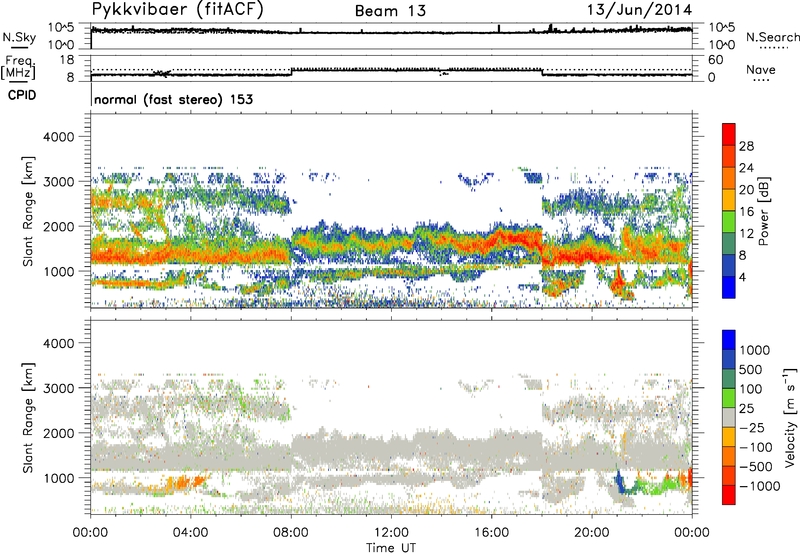Click the 'Power [dB]' color bar label
Image resolution: width=800 pixels, height=554 pixels.
(x=763, y=211)
